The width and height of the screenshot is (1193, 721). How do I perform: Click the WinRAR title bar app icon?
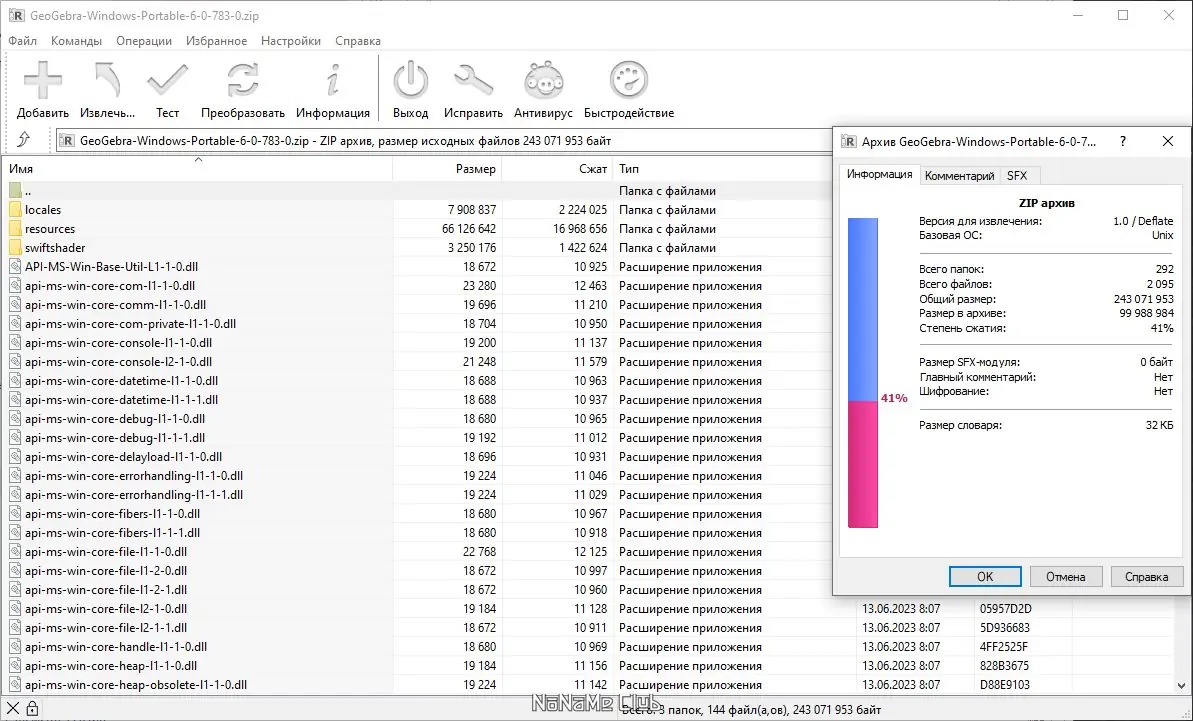16,15
